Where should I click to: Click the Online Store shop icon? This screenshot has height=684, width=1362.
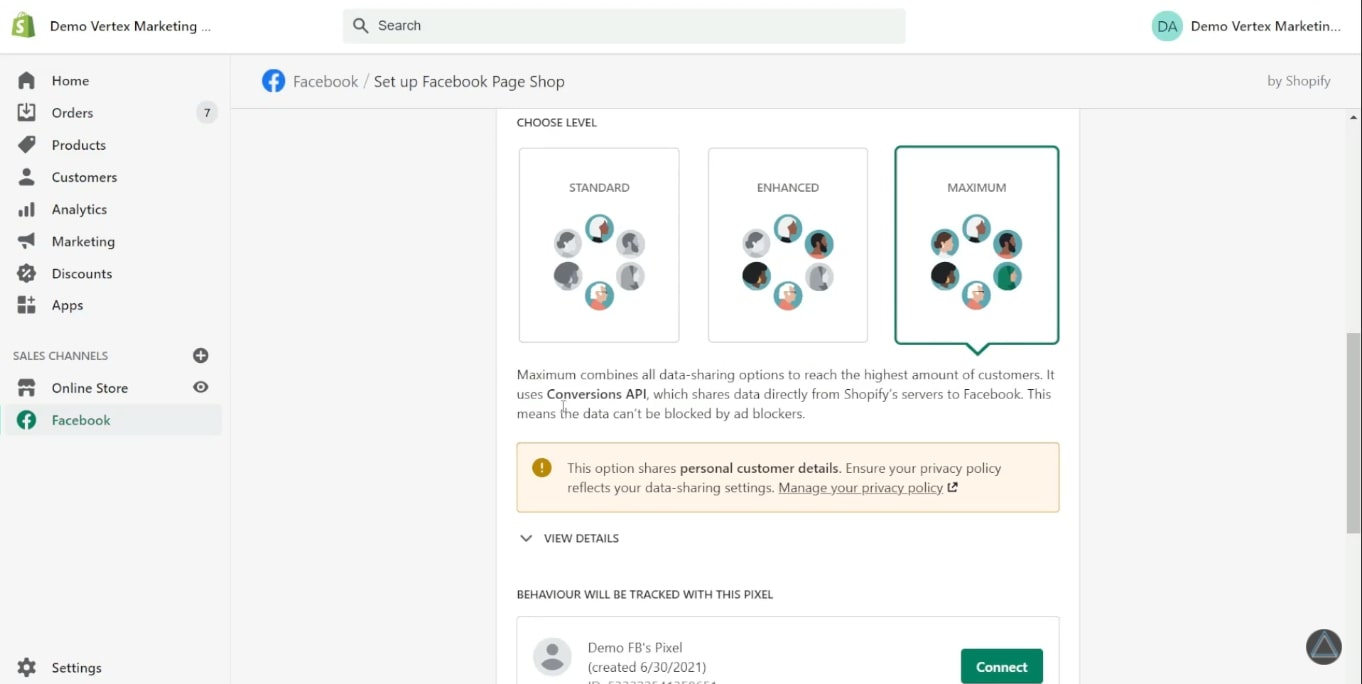point(27,388)
